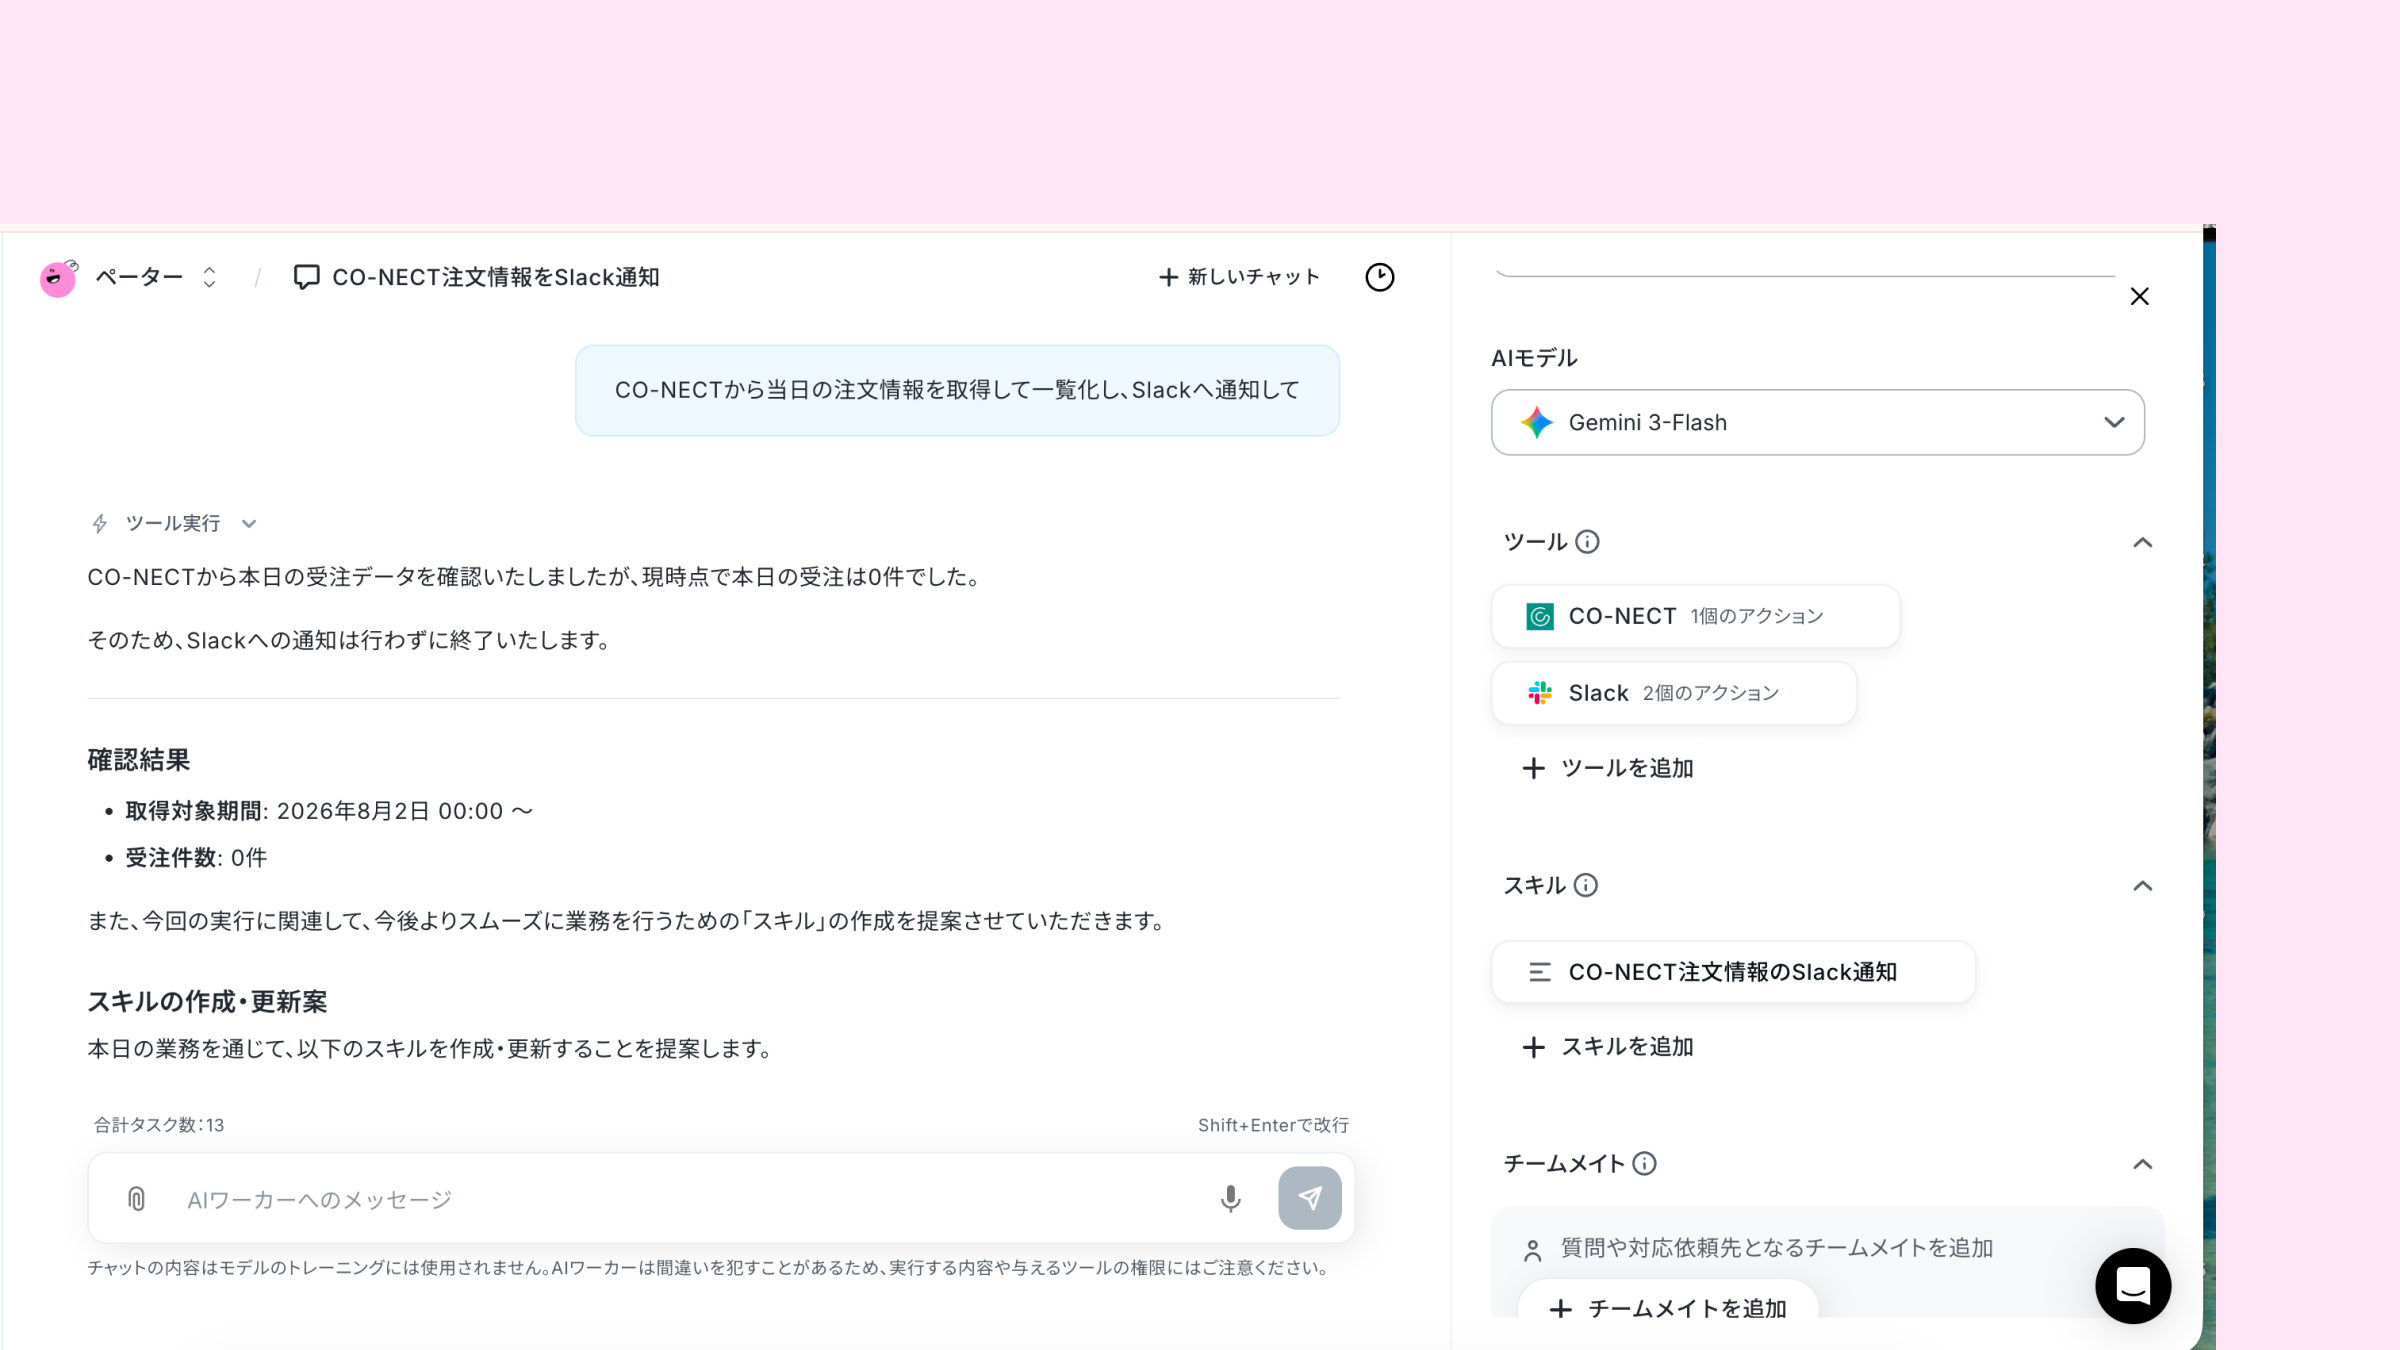Image resolution: width=2400 pixels, height=1350 pixels.
Task: Click the Shift+Enterで改行 hint
Action: pos(1273,1125)
